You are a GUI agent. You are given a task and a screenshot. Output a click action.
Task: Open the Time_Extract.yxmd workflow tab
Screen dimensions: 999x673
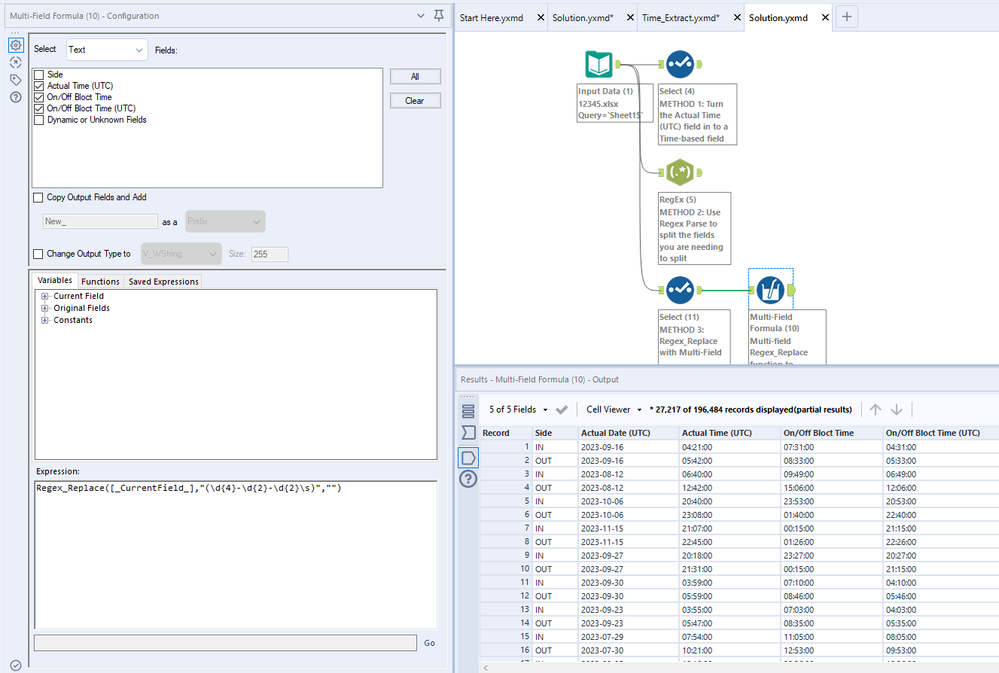pos(680,18)
